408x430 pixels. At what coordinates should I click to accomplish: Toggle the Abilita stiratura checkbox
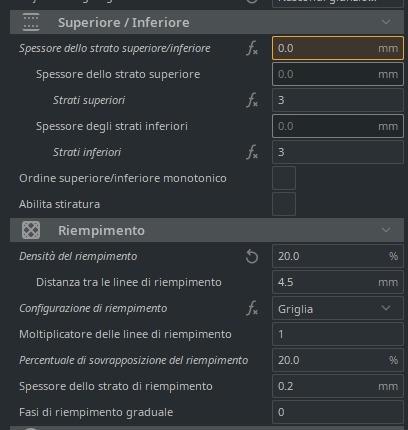284,204
